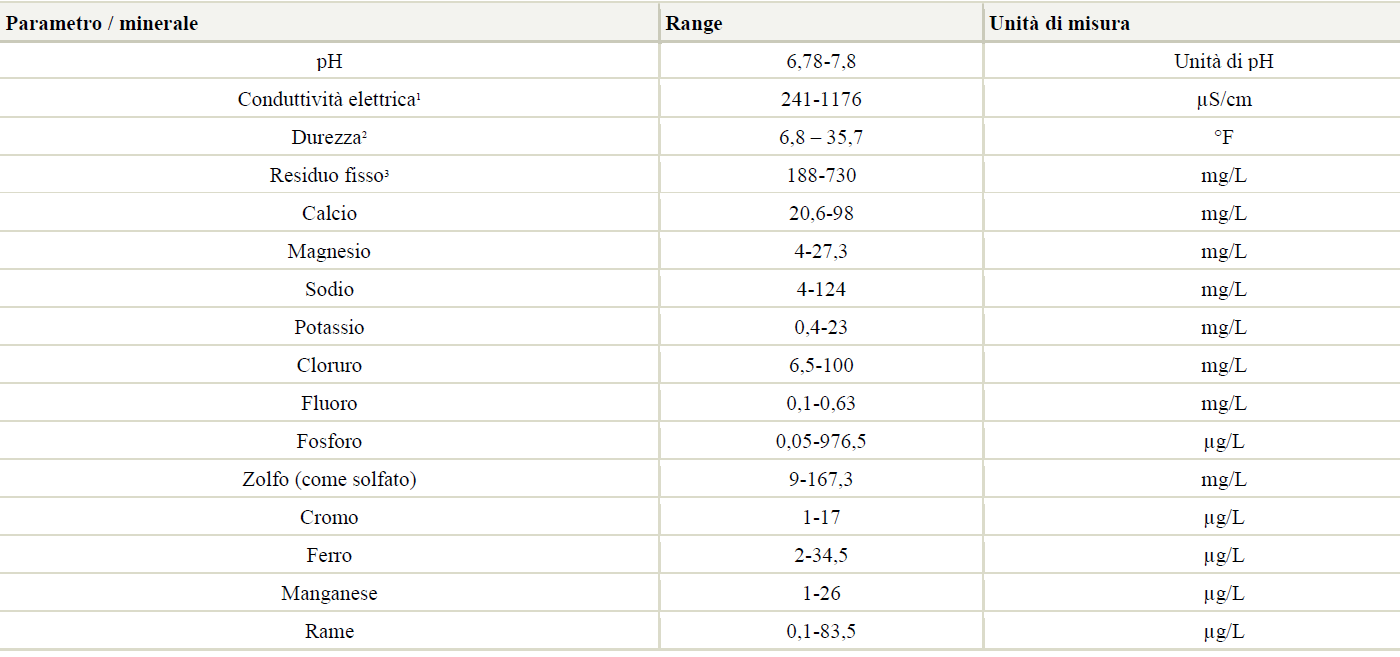Image resolution: width=1400 pixels, height=657 pixels.
Task: Select the Magnesio row label
Action: tap(329, 252)
